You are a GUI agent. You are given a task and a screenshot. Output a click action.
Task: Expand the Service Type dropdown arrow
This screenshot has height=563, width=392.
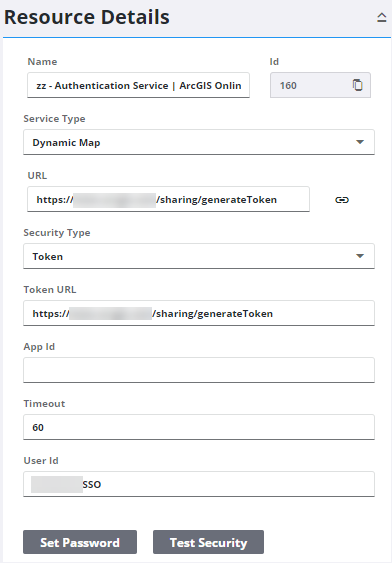(360, 142)
